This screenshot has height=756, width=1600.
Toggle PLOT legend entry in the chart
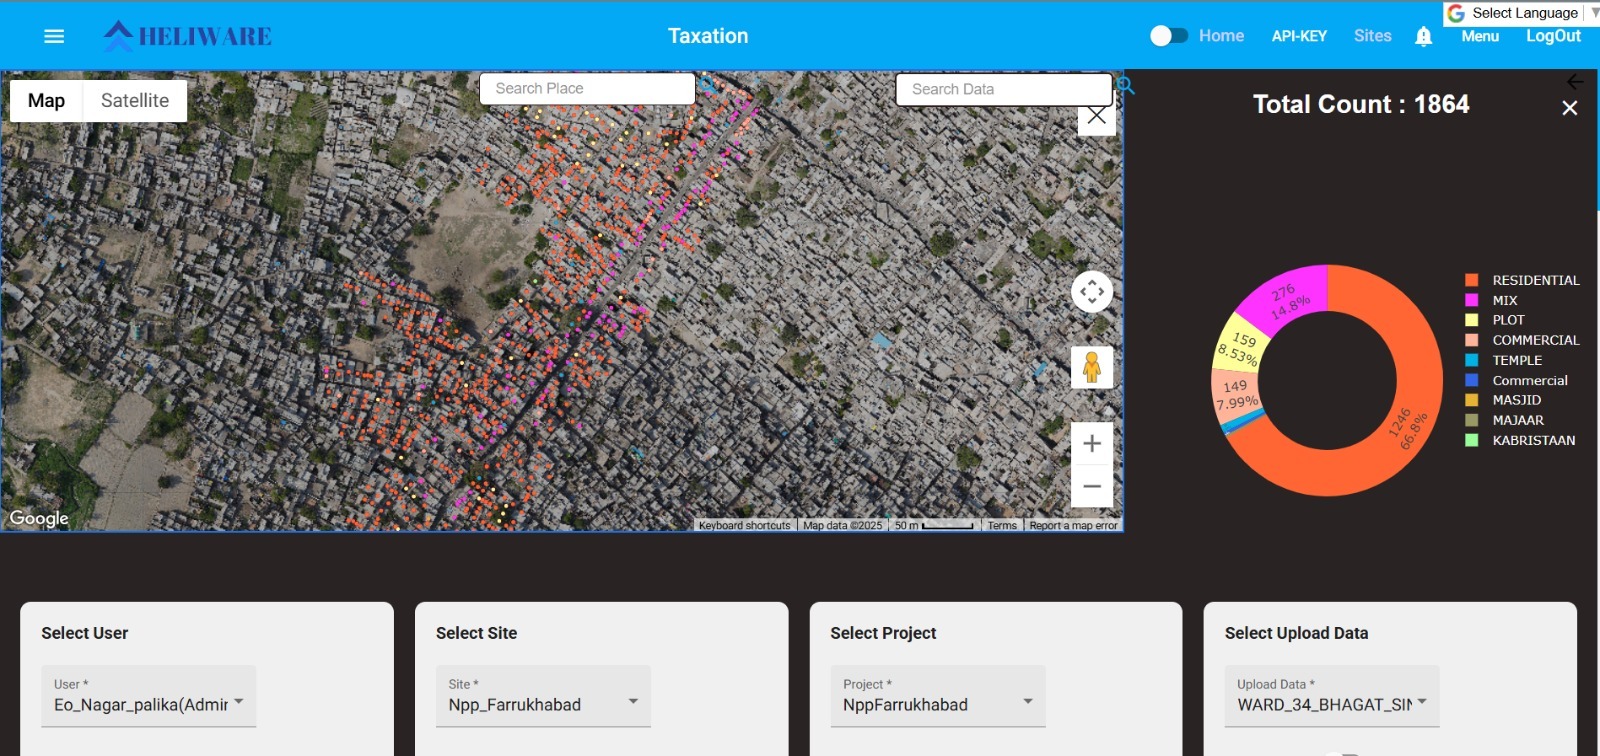(1495, 320)
